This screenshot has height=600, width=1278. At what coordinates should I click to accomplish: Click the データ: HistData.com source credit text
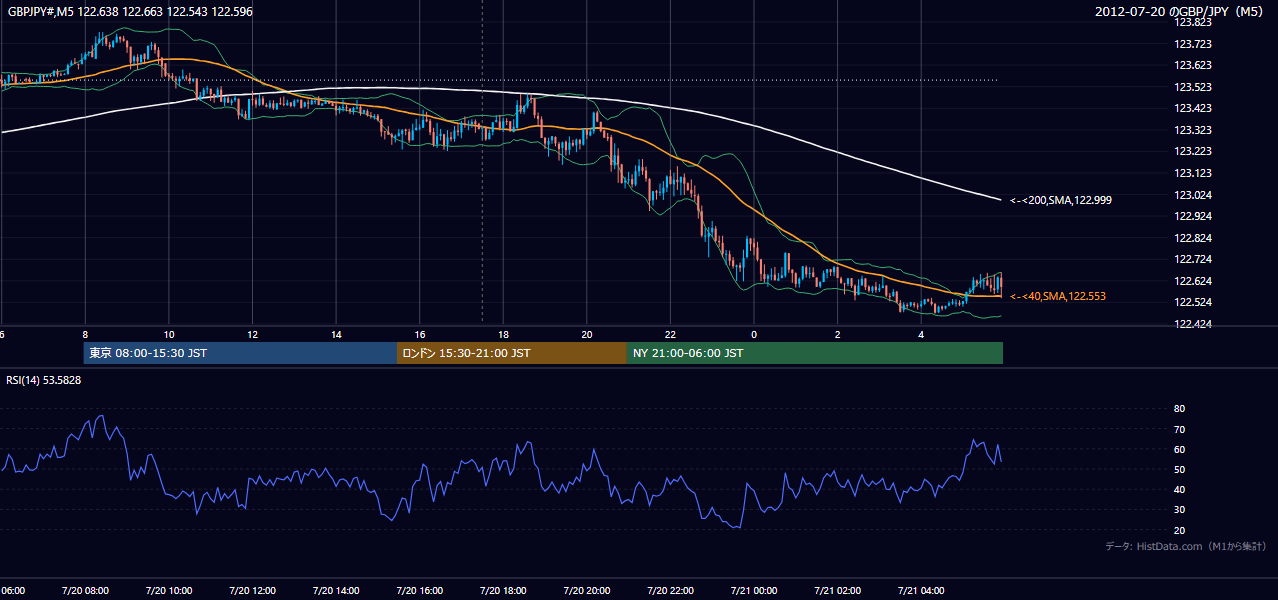pyautogui.click(x=1186, y=547)
